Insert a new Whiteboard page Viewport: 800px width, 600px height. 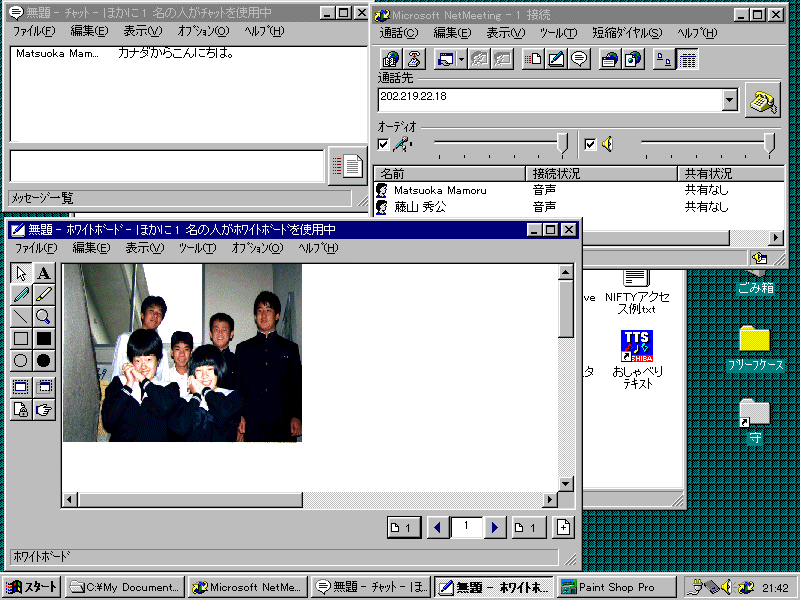pyautogui.click(x=563, y=528)
